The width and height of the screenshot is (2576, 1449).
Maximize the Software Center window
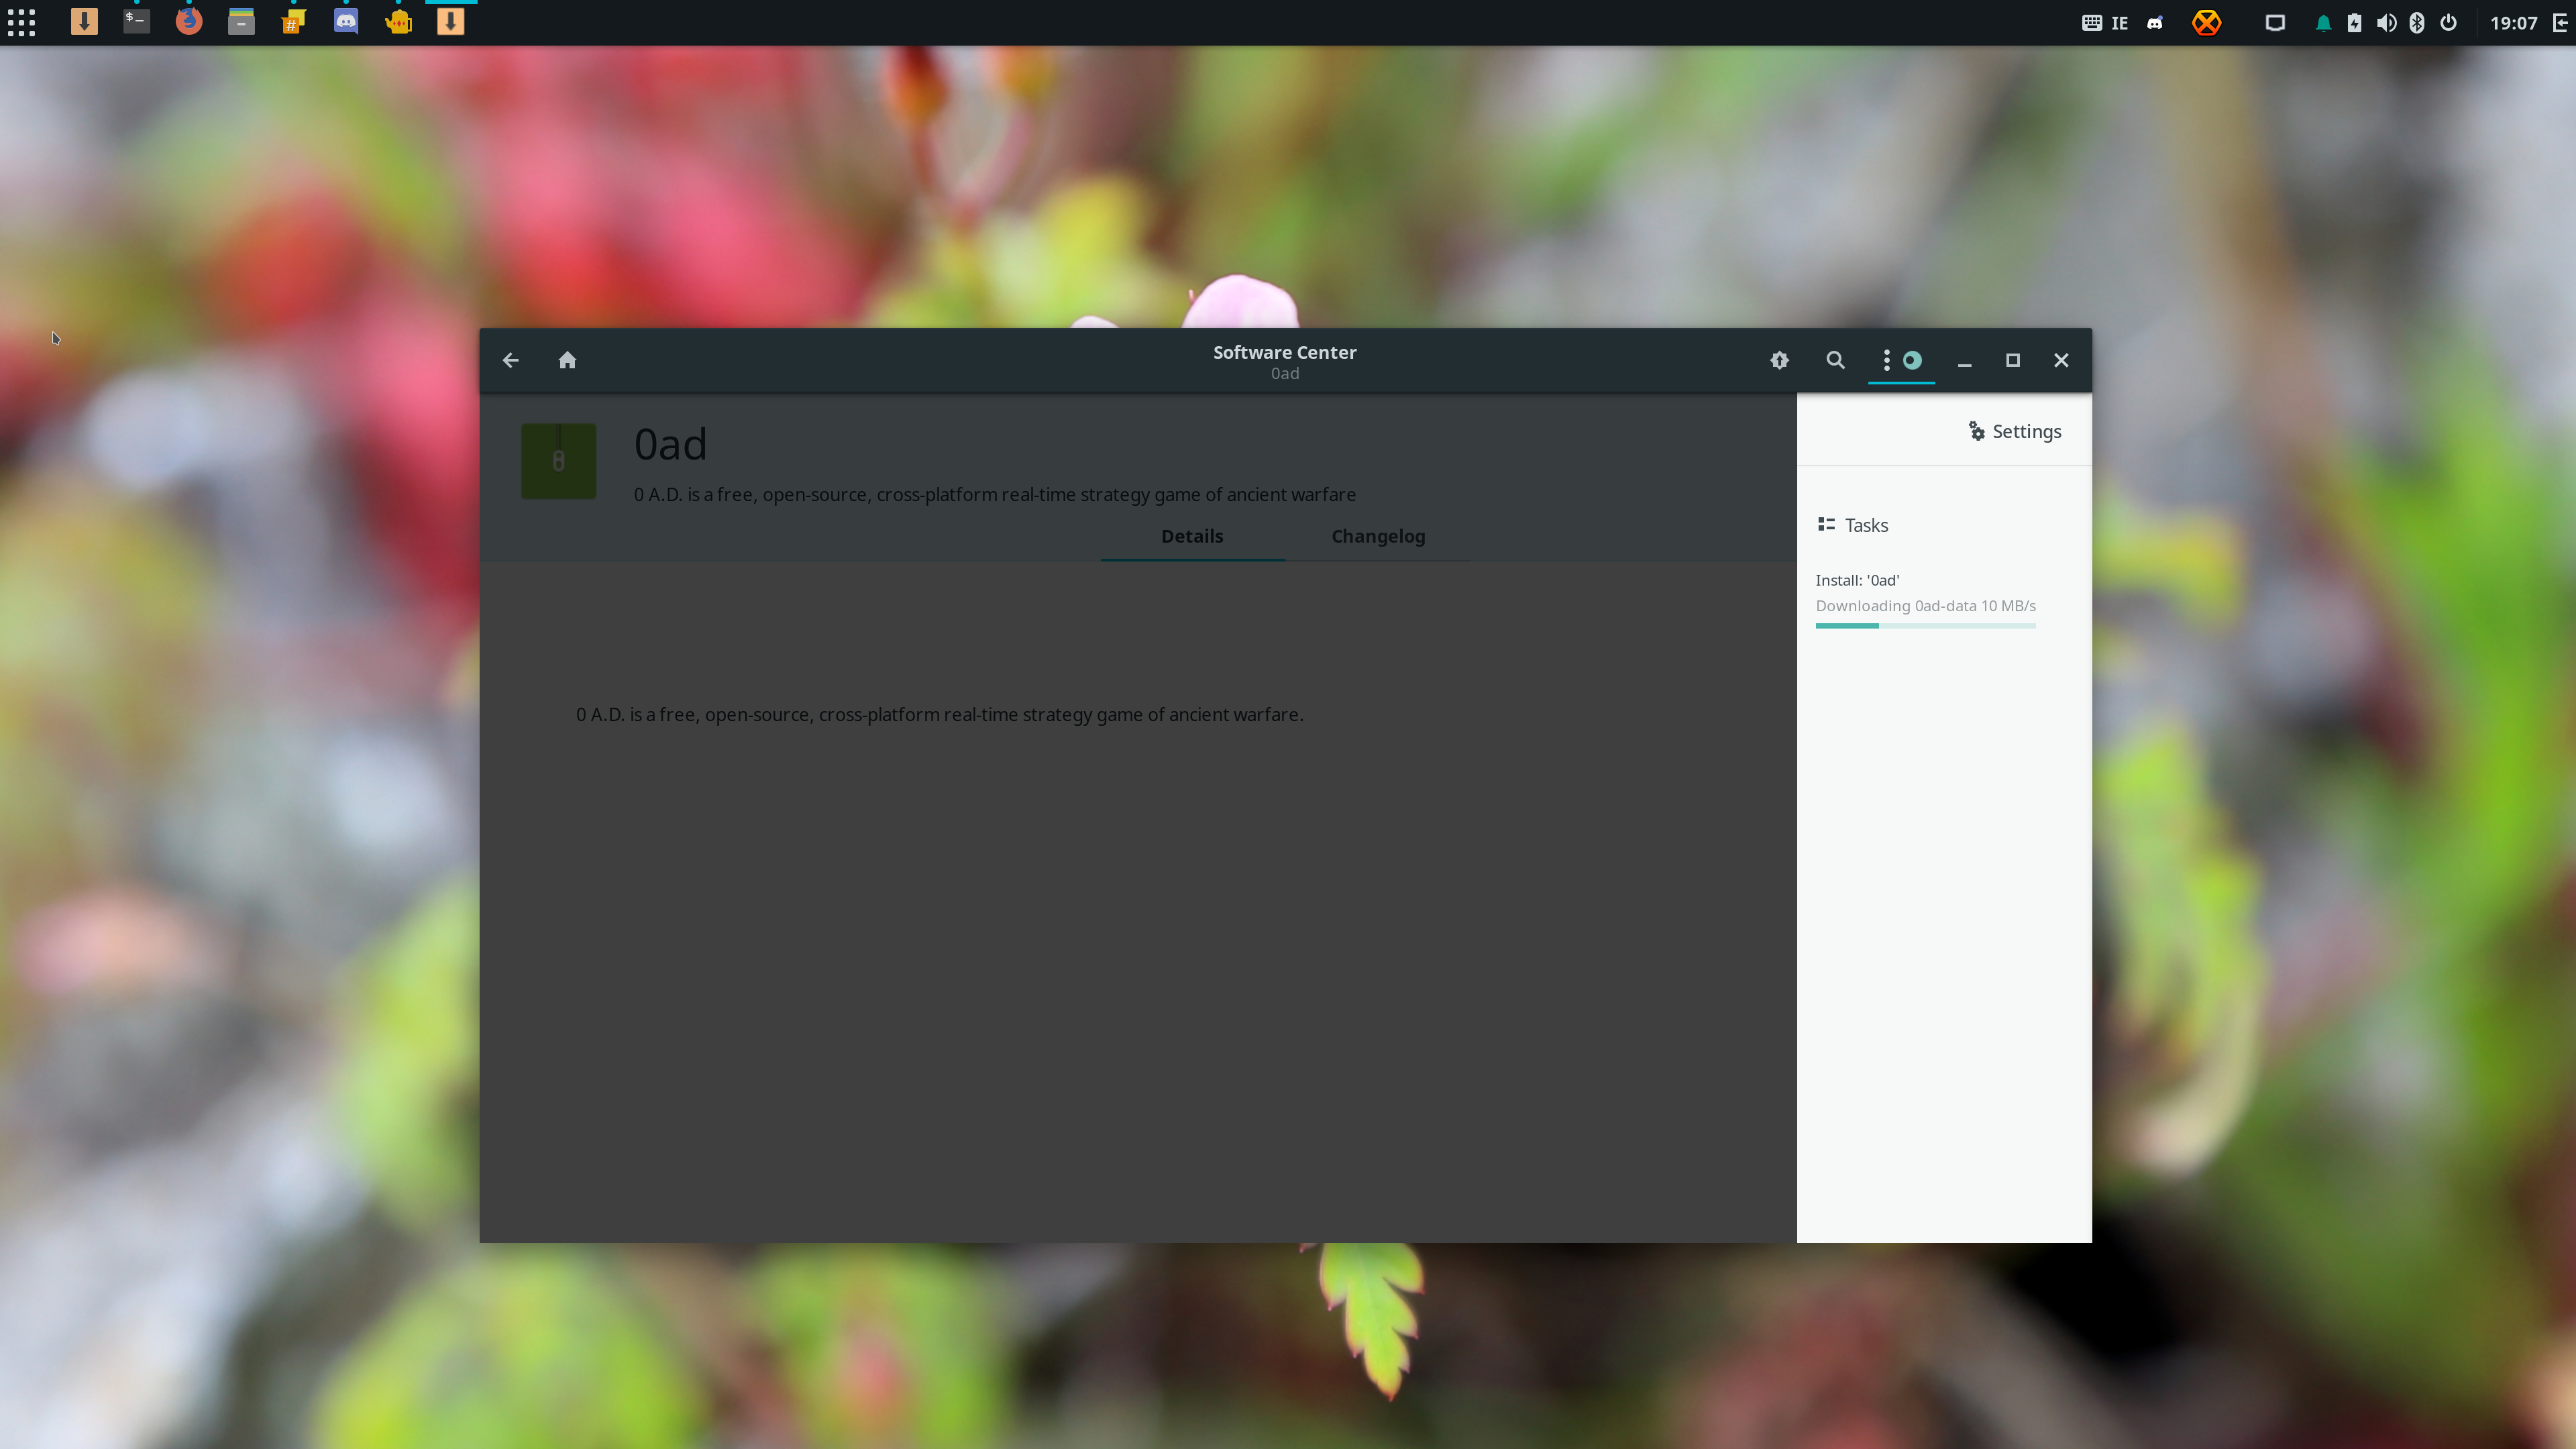pyautogui.click(x=2012, y=360)
